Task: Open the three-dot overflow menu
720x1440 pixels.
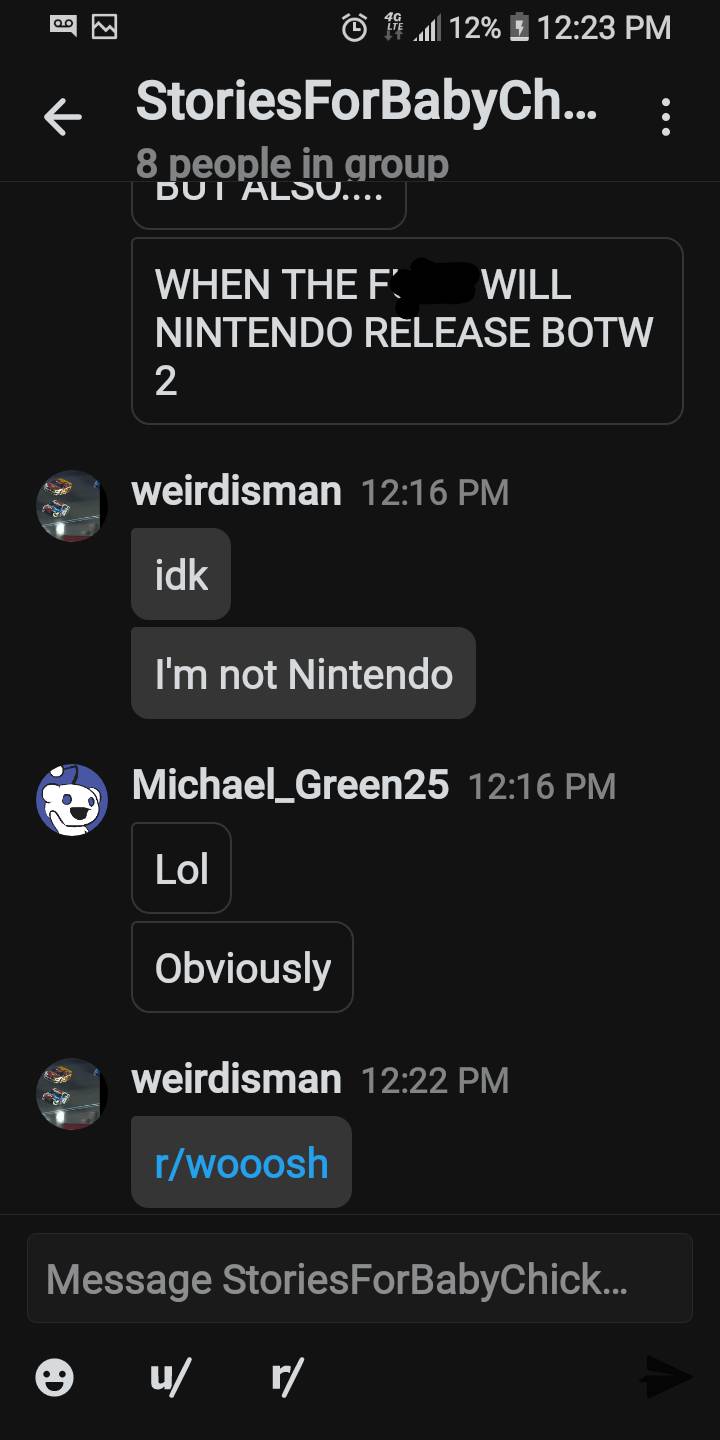Action: (666, 118)
